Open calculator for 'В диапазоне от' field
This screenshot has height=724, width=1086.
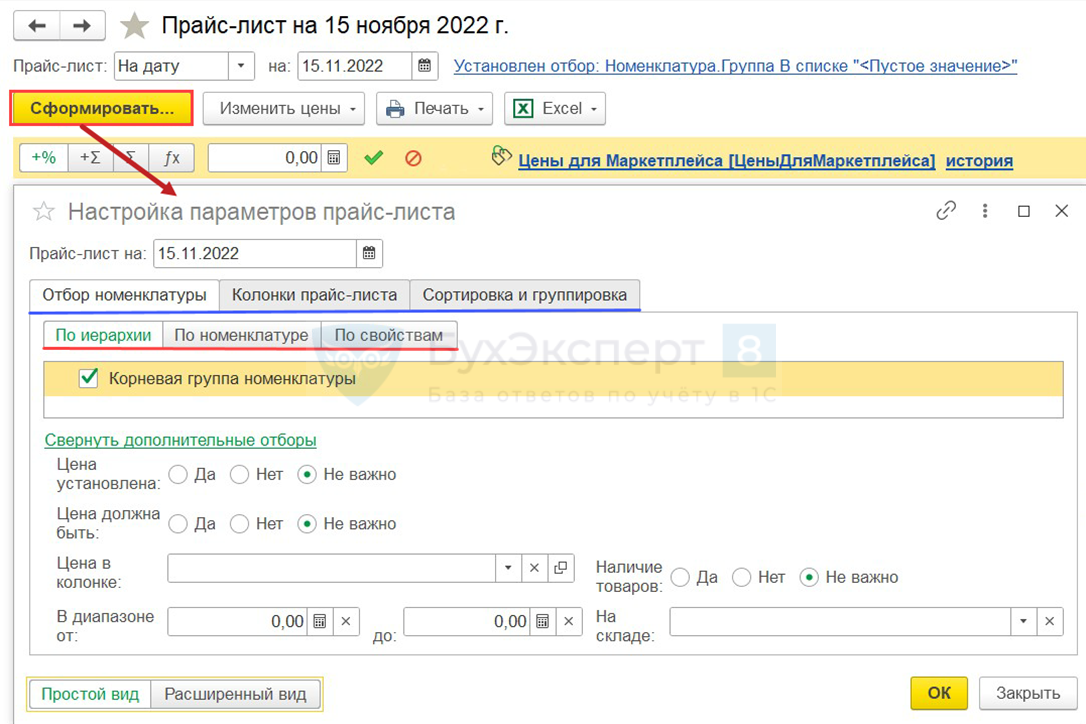[x=319, y=621]
